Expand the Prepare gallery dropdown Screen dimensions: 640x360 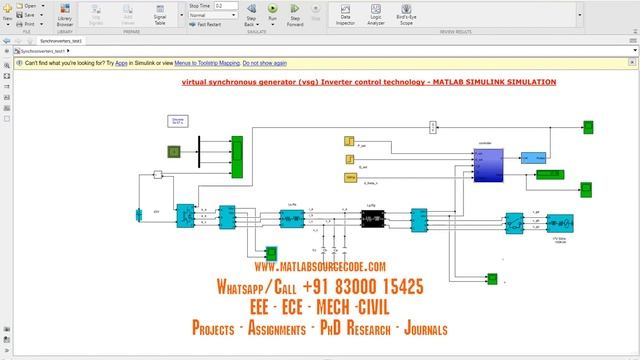pyautogui.click(x=182, y=15)
